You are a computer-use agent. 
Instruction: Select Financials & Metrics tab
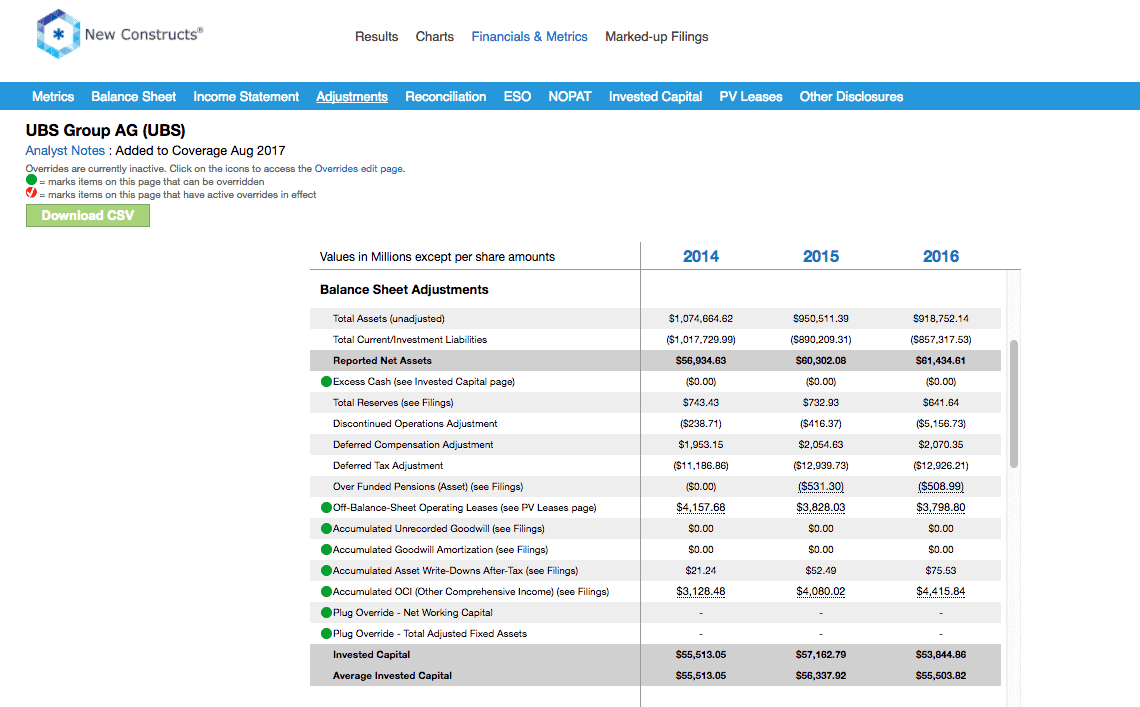(x=529, y=36)
